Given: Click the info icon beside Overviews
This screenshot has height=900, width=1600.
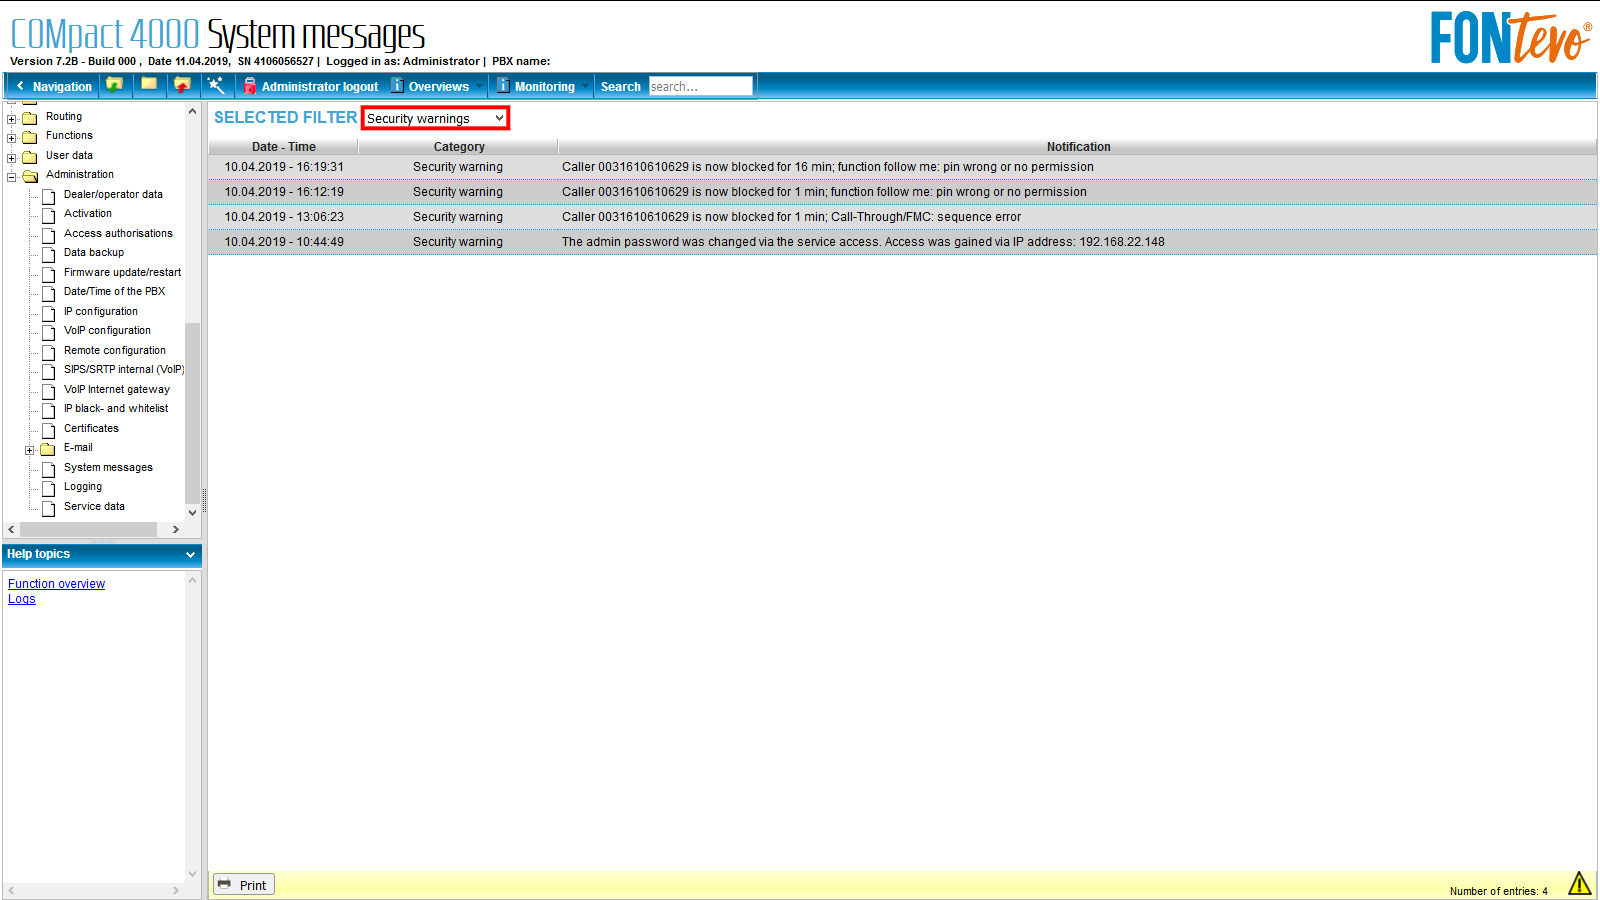Looking at the screenshot, I should click(x=397, y=86).
